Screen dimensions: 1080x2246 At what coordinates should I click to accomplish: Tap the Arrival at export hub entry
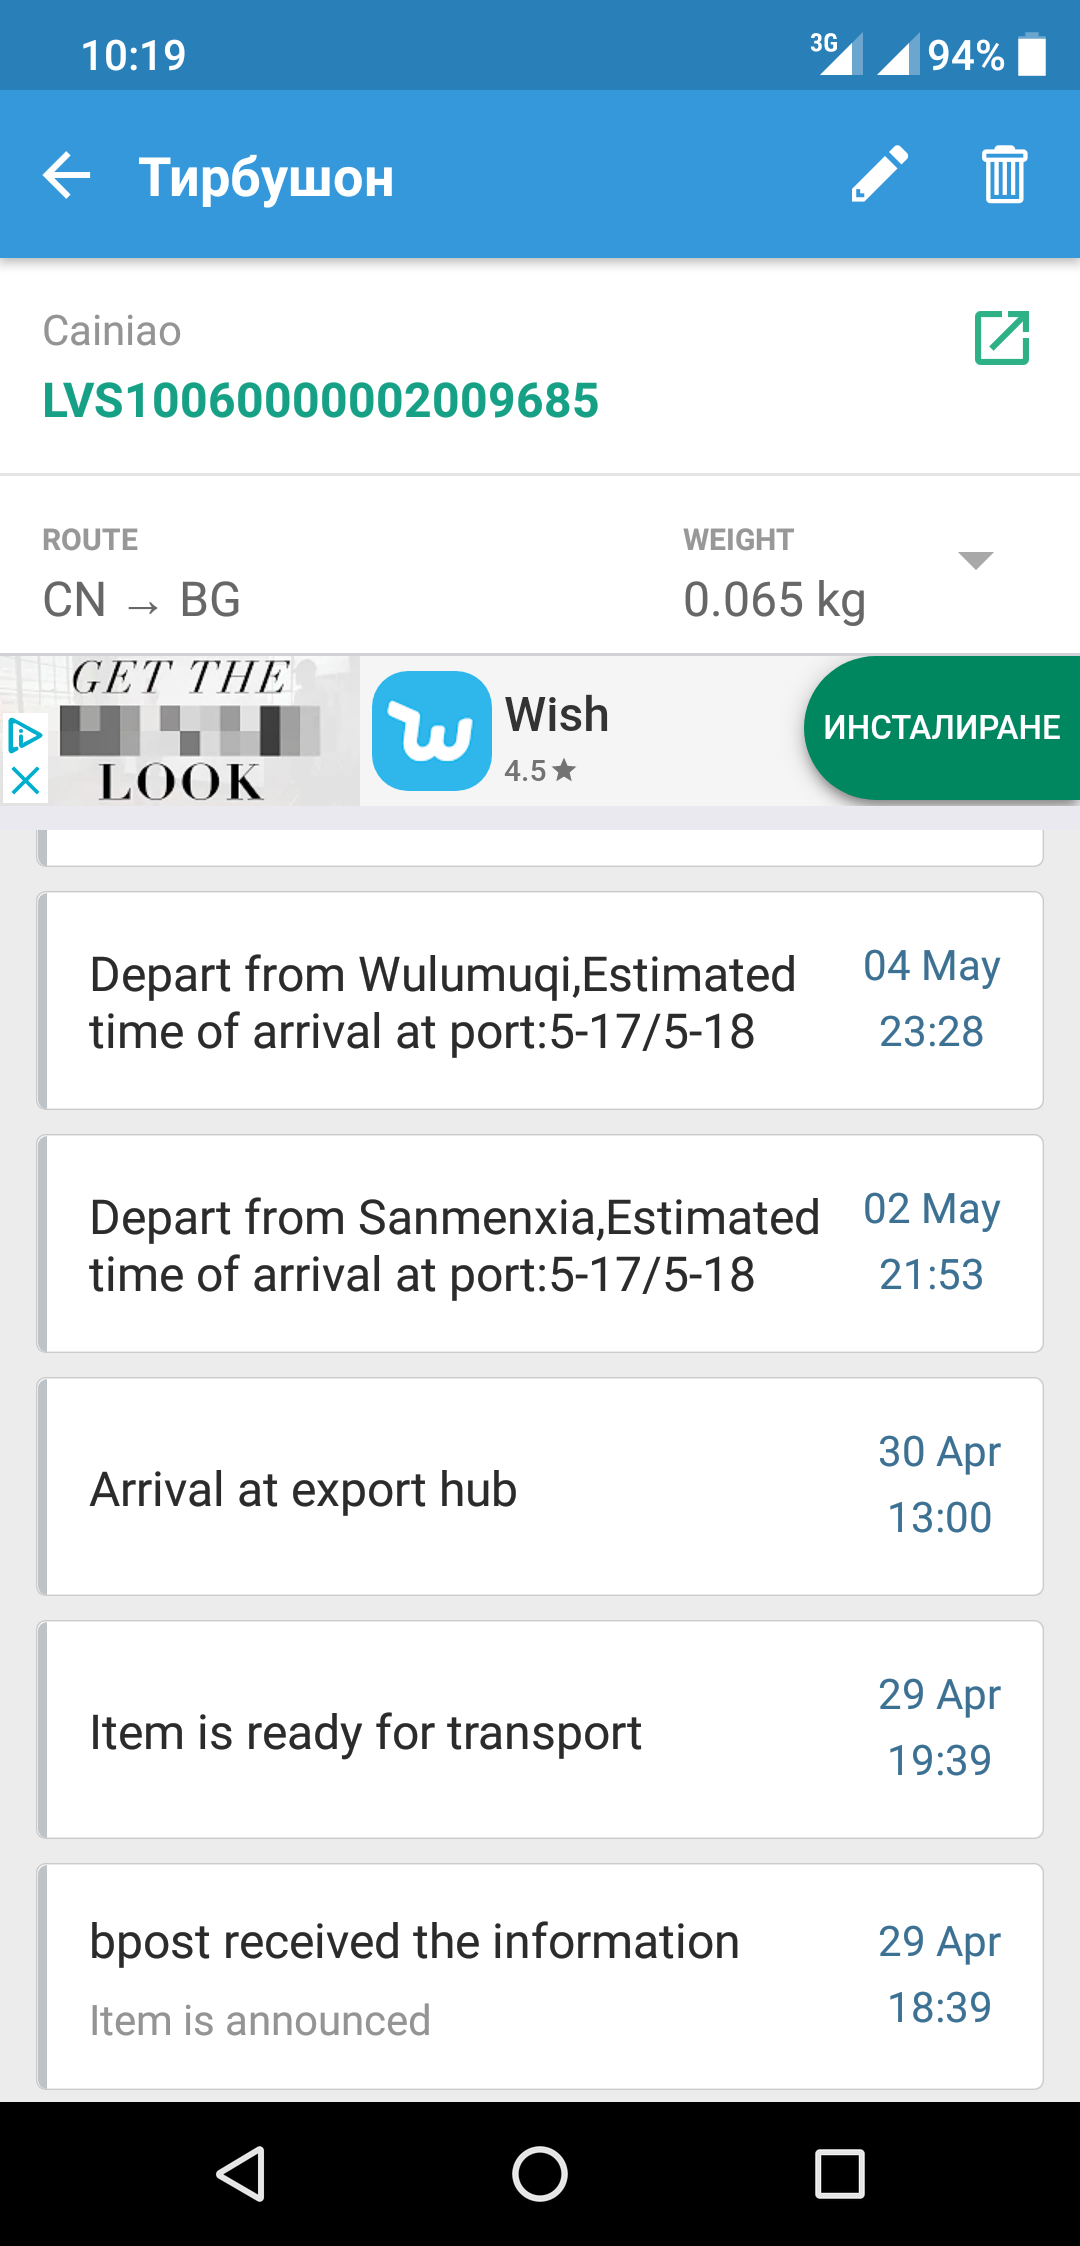[540, 1487]
